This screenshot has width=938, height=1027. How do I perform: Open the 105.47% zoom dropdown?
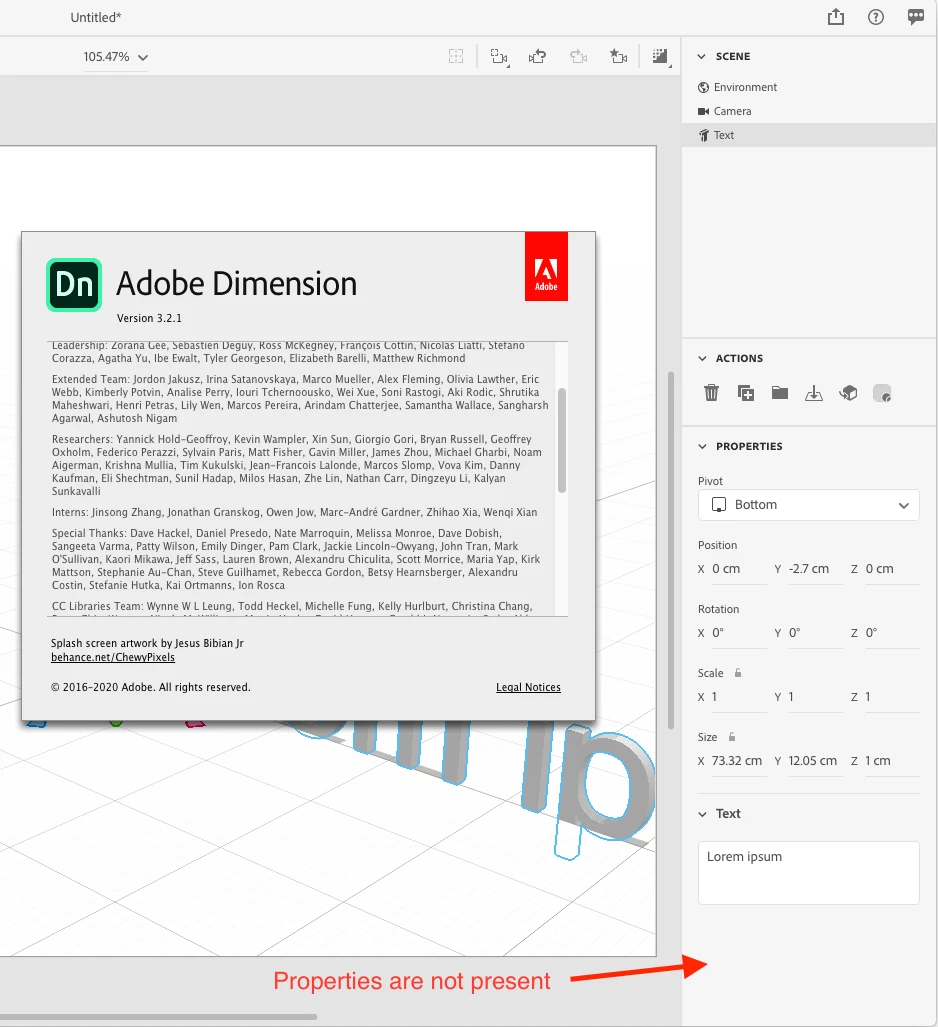115,57
